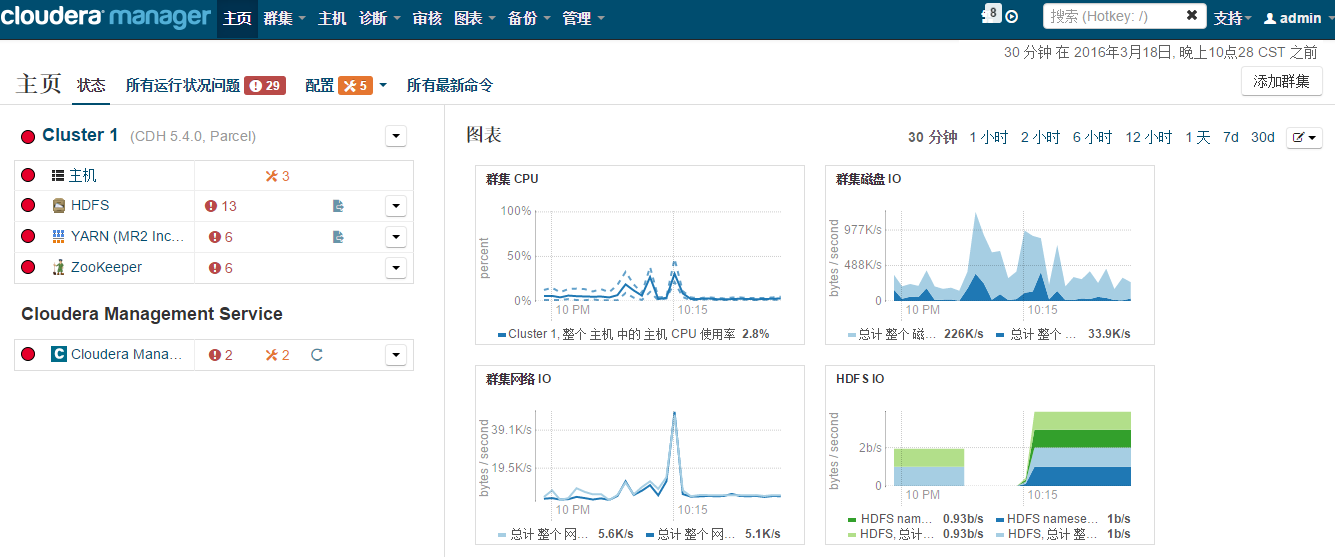Screen dimensions: 1335x557
Task: Open the 6 health issues alert for ZooKeeper
Action: point(221,267)
